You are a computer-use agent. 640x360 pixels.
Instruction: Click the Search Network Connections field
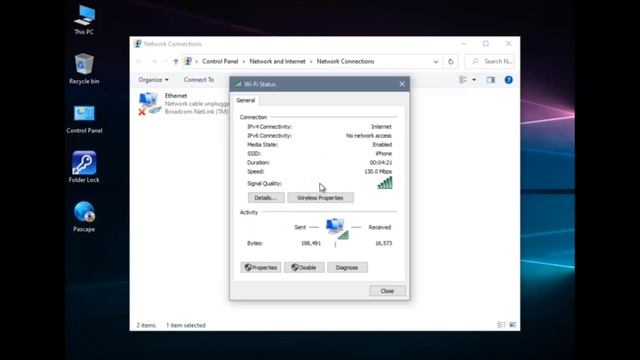(489, 62)
